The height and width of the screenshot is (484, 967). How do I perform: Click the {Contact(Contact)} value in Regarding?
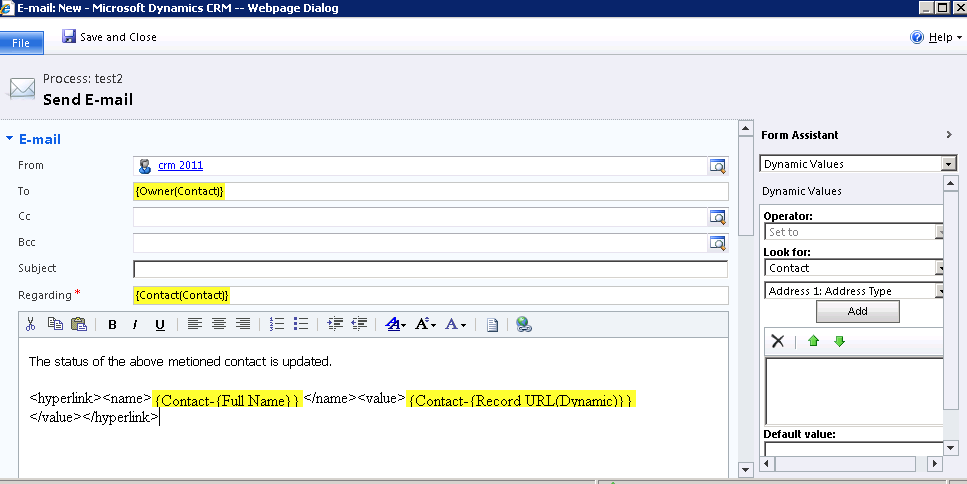point(182,295)
